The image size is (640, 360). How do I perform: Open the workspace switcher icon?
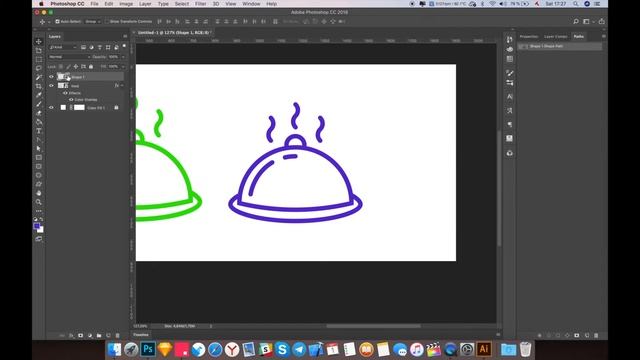[x=587, y=22]
